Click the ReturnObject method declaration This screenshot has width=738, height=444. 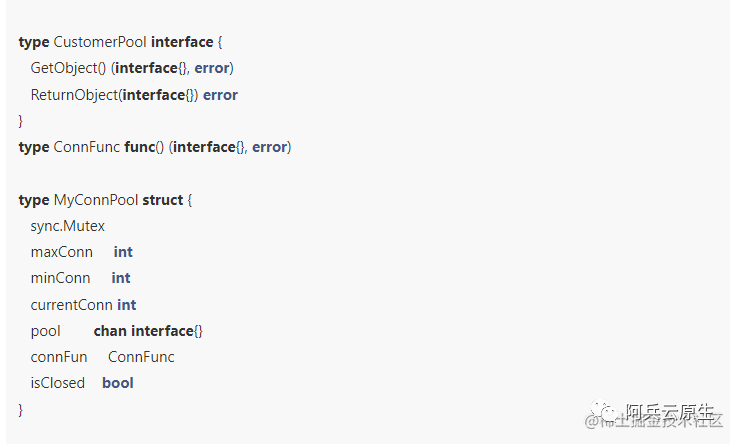click(134, 95)
